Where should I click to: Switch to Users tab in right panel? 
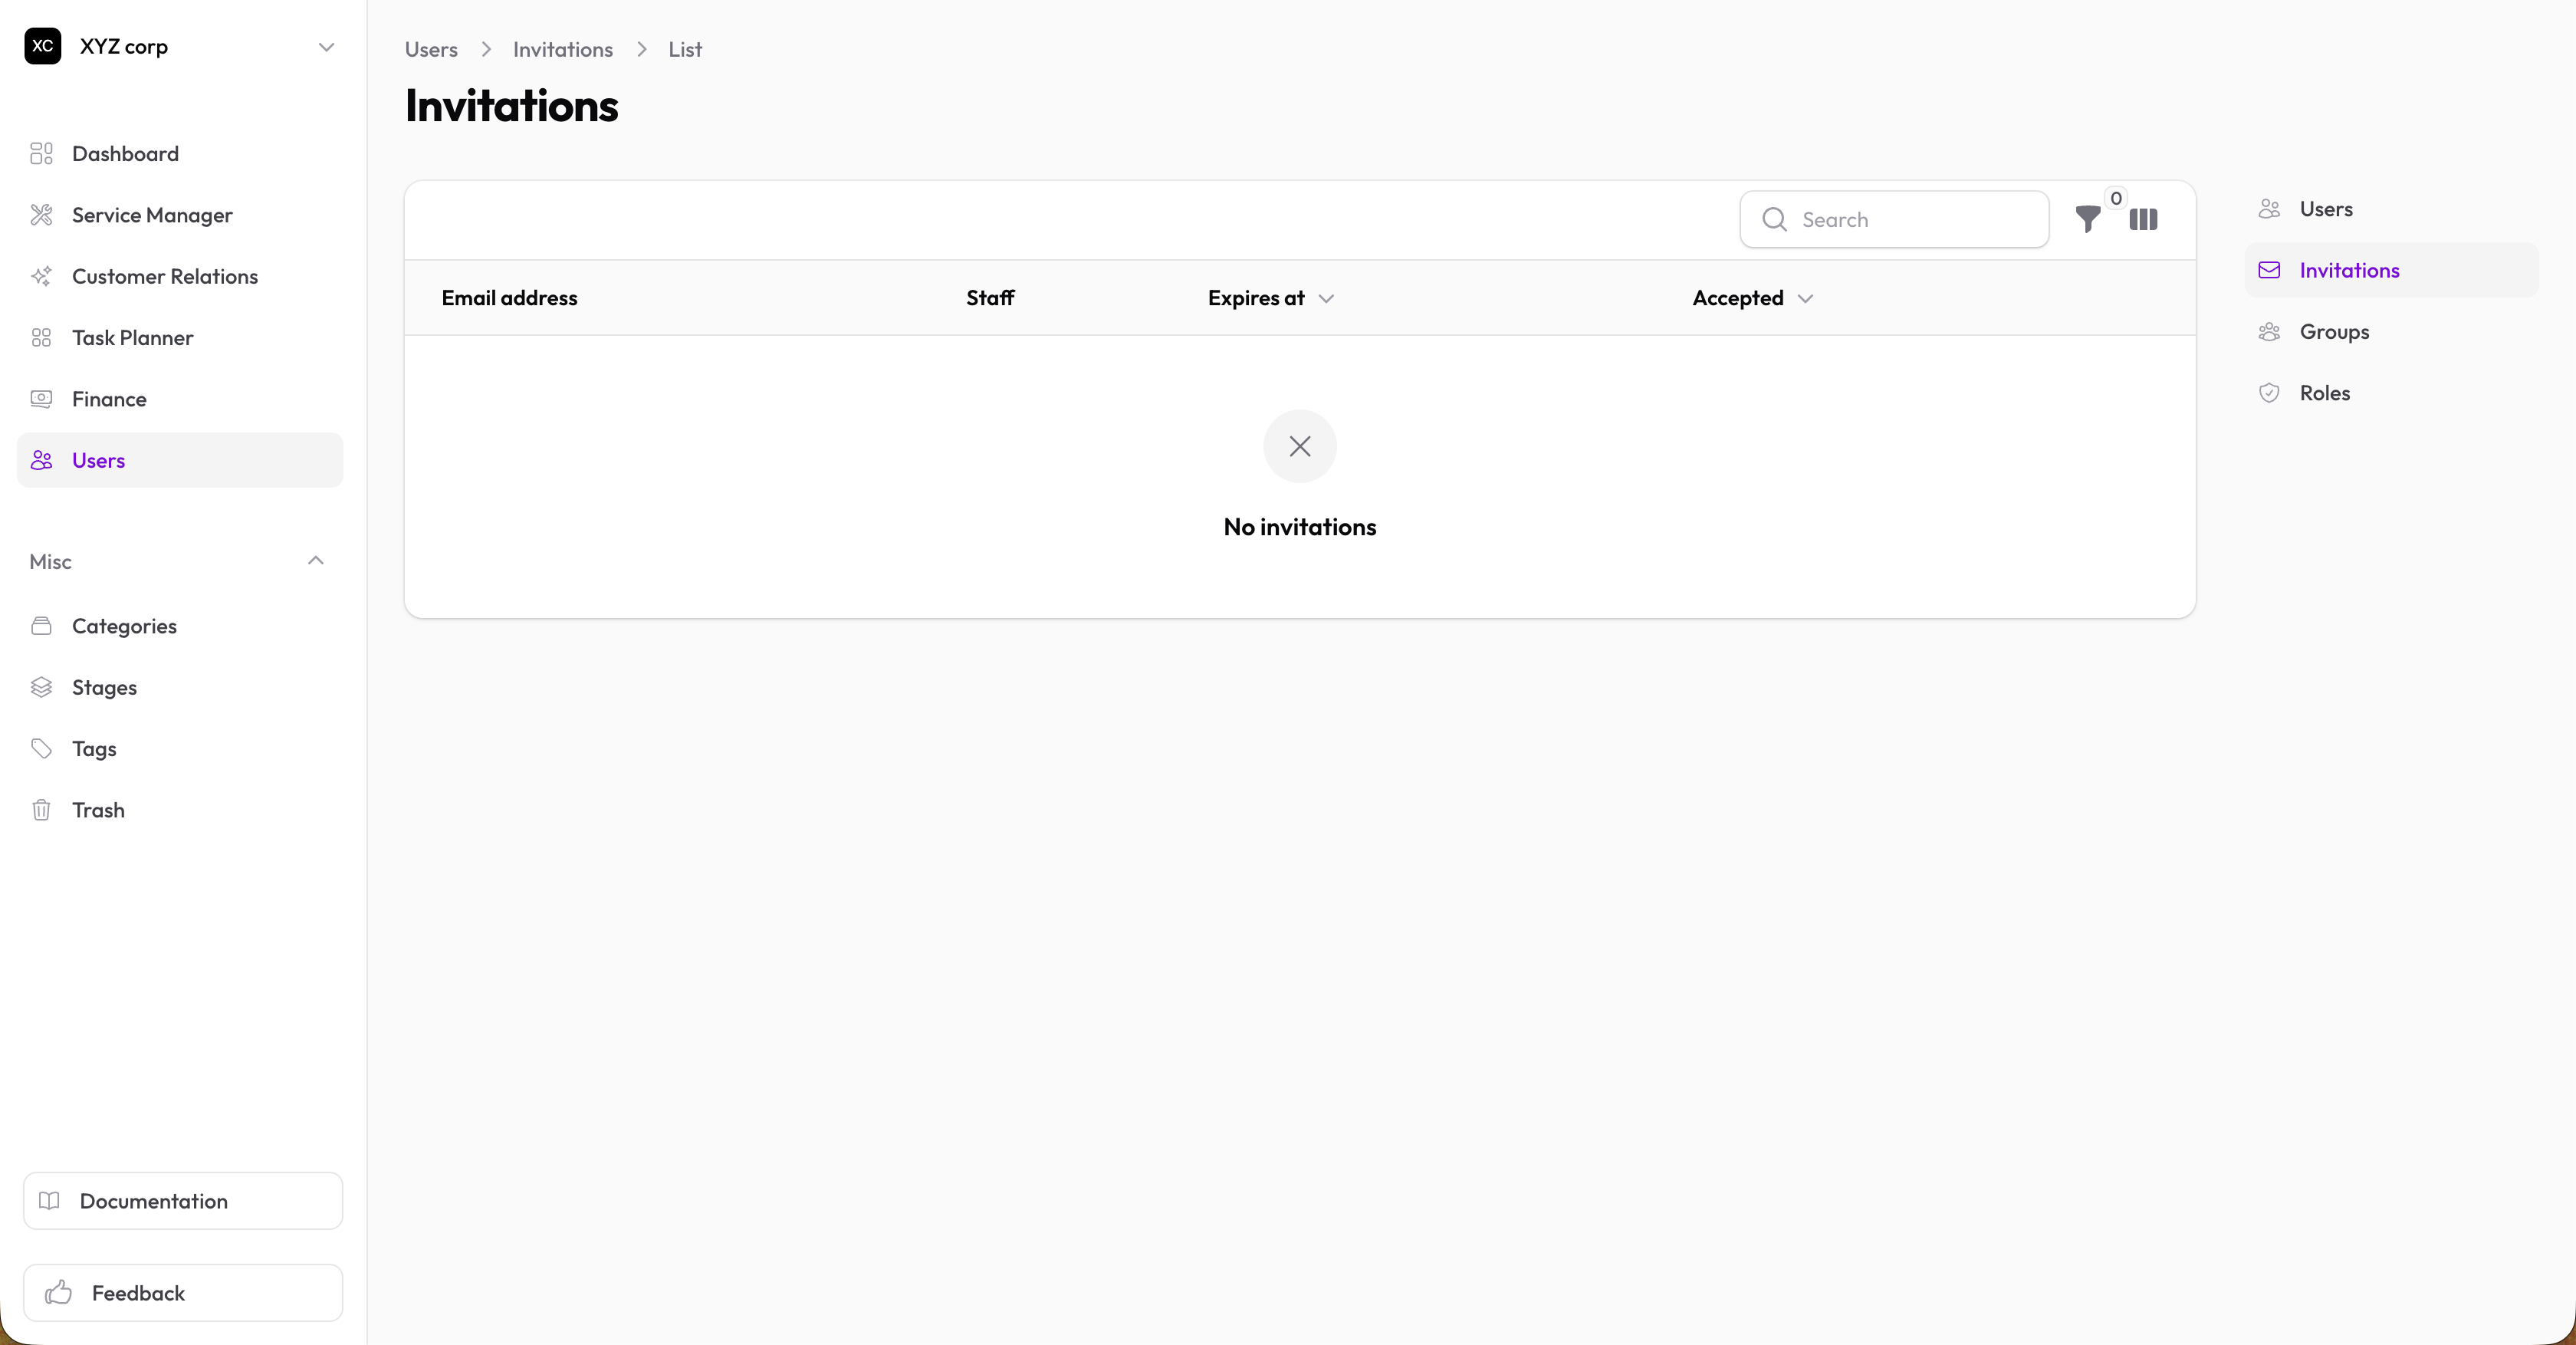(x=2392, y=209)
